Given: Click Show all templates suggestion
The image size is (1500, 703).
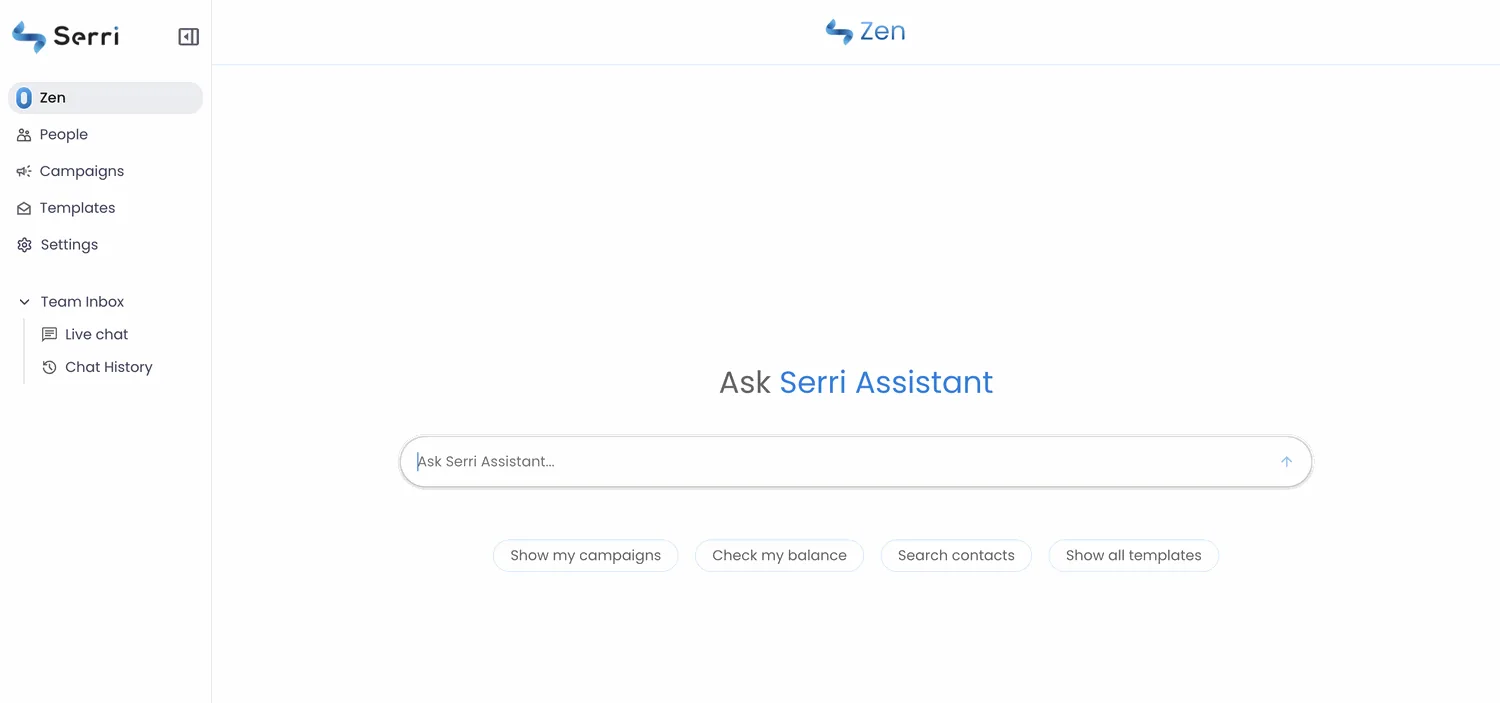Looking at the screenshot, I should (1133, 556).
